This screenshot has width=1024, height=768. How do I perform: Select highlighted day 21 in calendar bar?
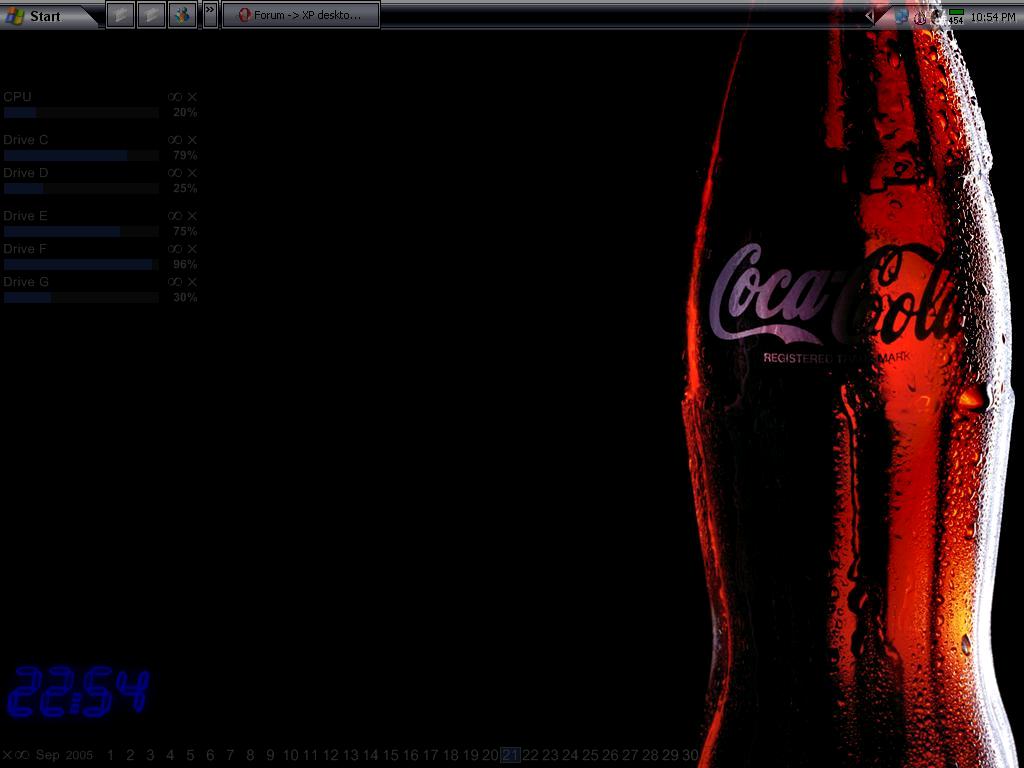[511, 756]
